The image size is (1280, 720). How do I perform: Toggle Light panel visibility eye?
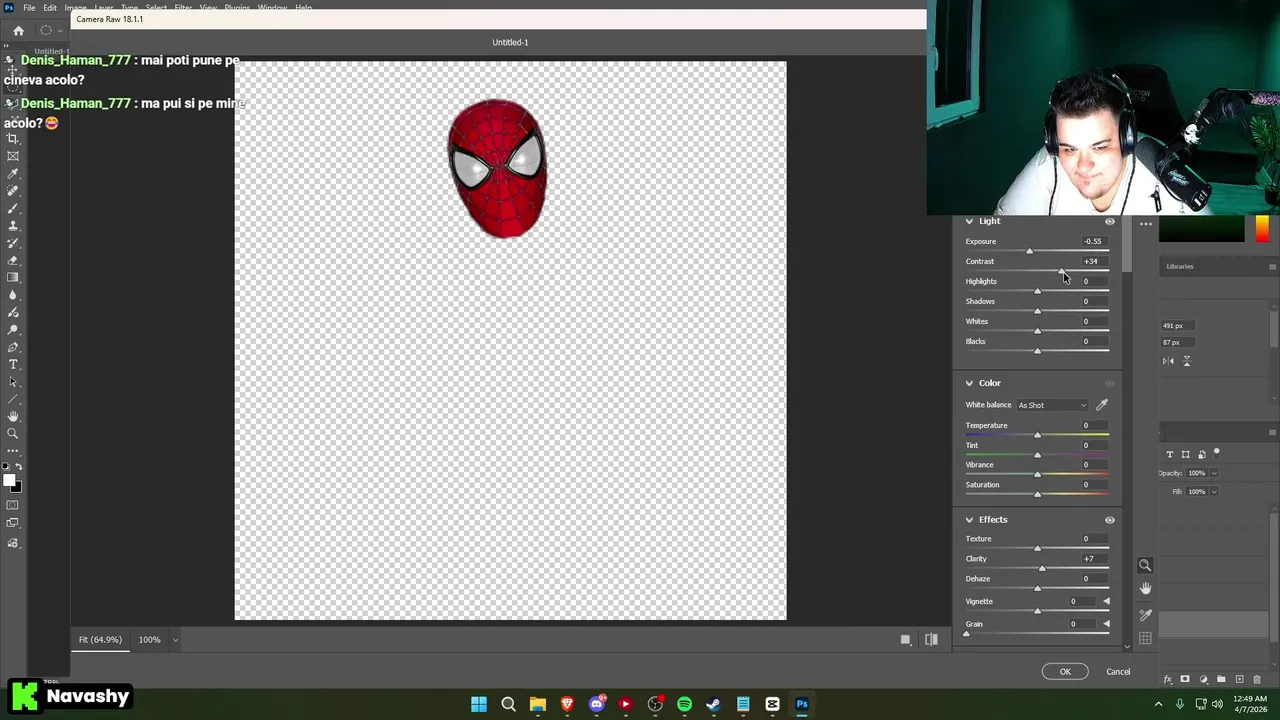point(1110,221)
